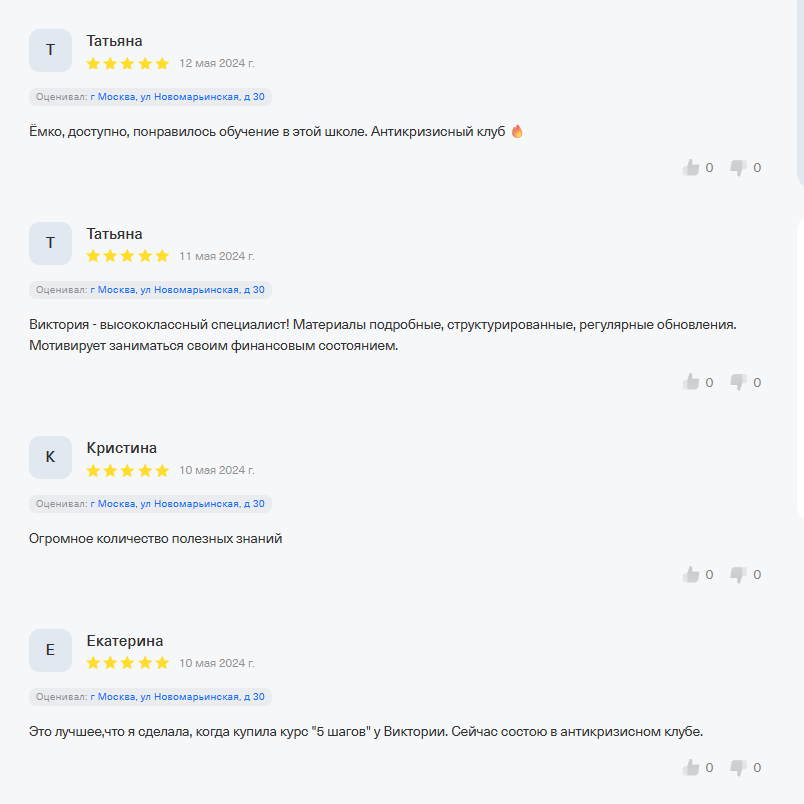Viewport: 804px width, 804px height.
Task: Dislike Tatyana's 12 May 2024 review
Action: 739,168
